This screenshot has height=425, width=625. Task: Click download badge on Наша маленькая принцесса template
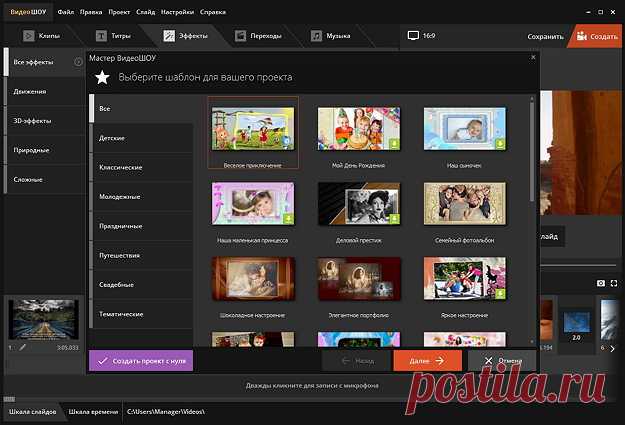pyautogui.click(x=288, y=219)
